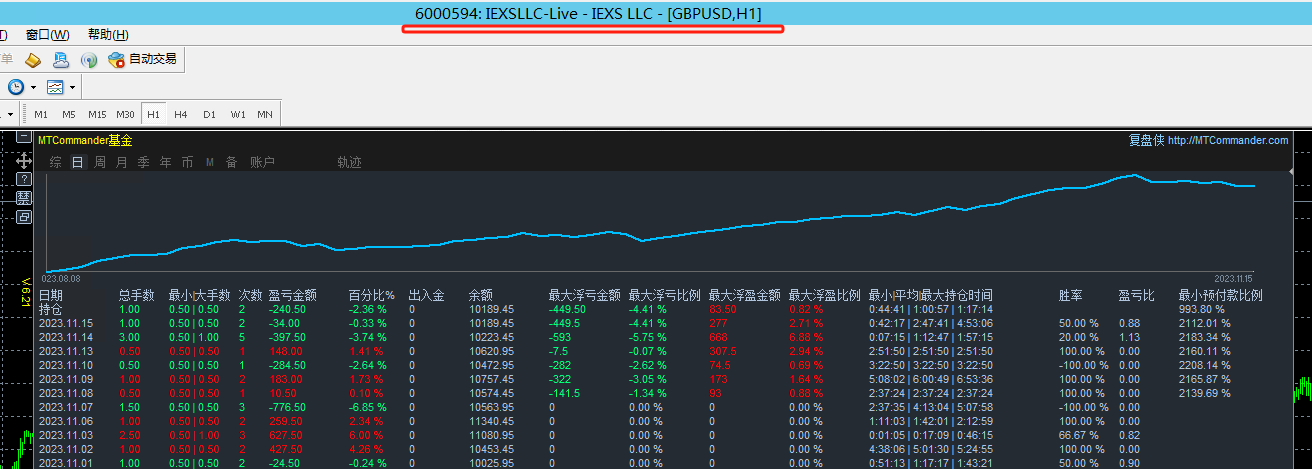This screenshot has height=469, width=1312.
Task: Select the 日 daily tab
Action: pyautogui.click(x=77, y=162)
